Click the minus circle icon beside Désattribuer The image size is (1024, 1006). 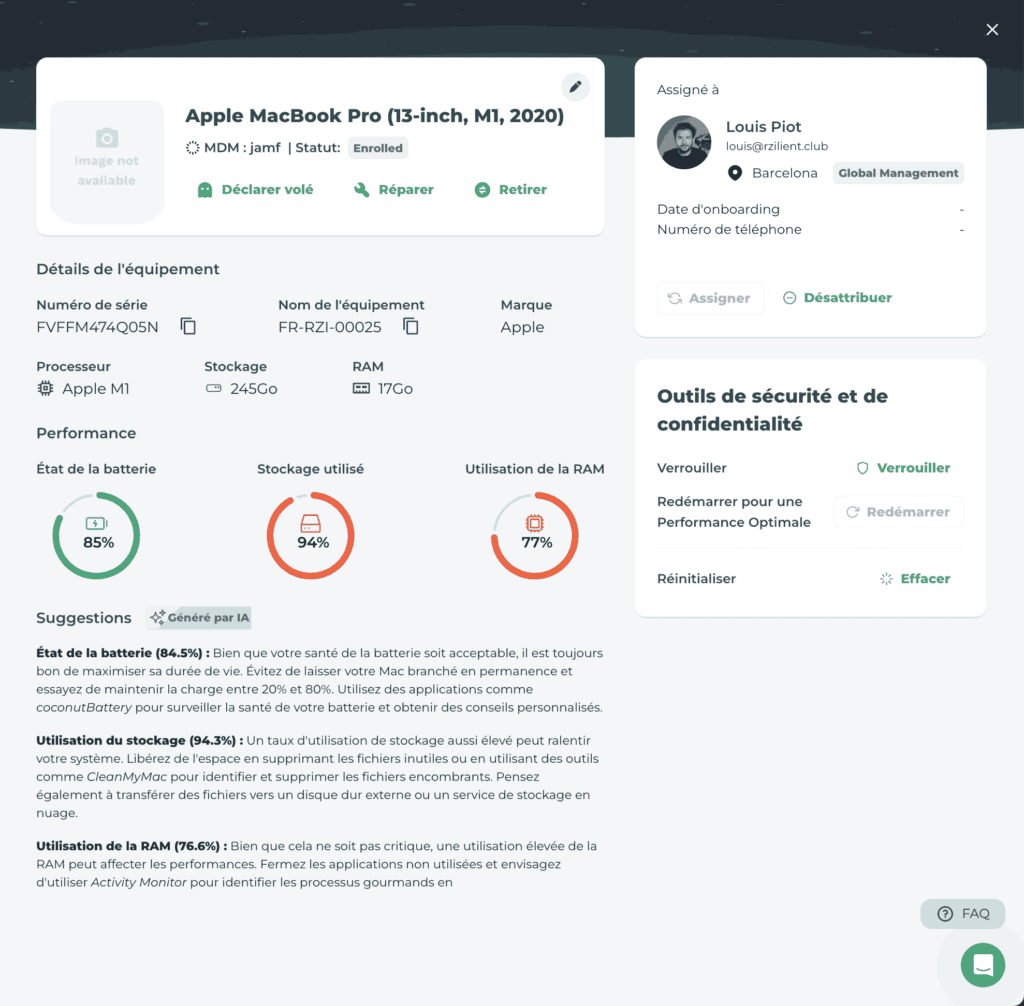(x=790, y=298)
